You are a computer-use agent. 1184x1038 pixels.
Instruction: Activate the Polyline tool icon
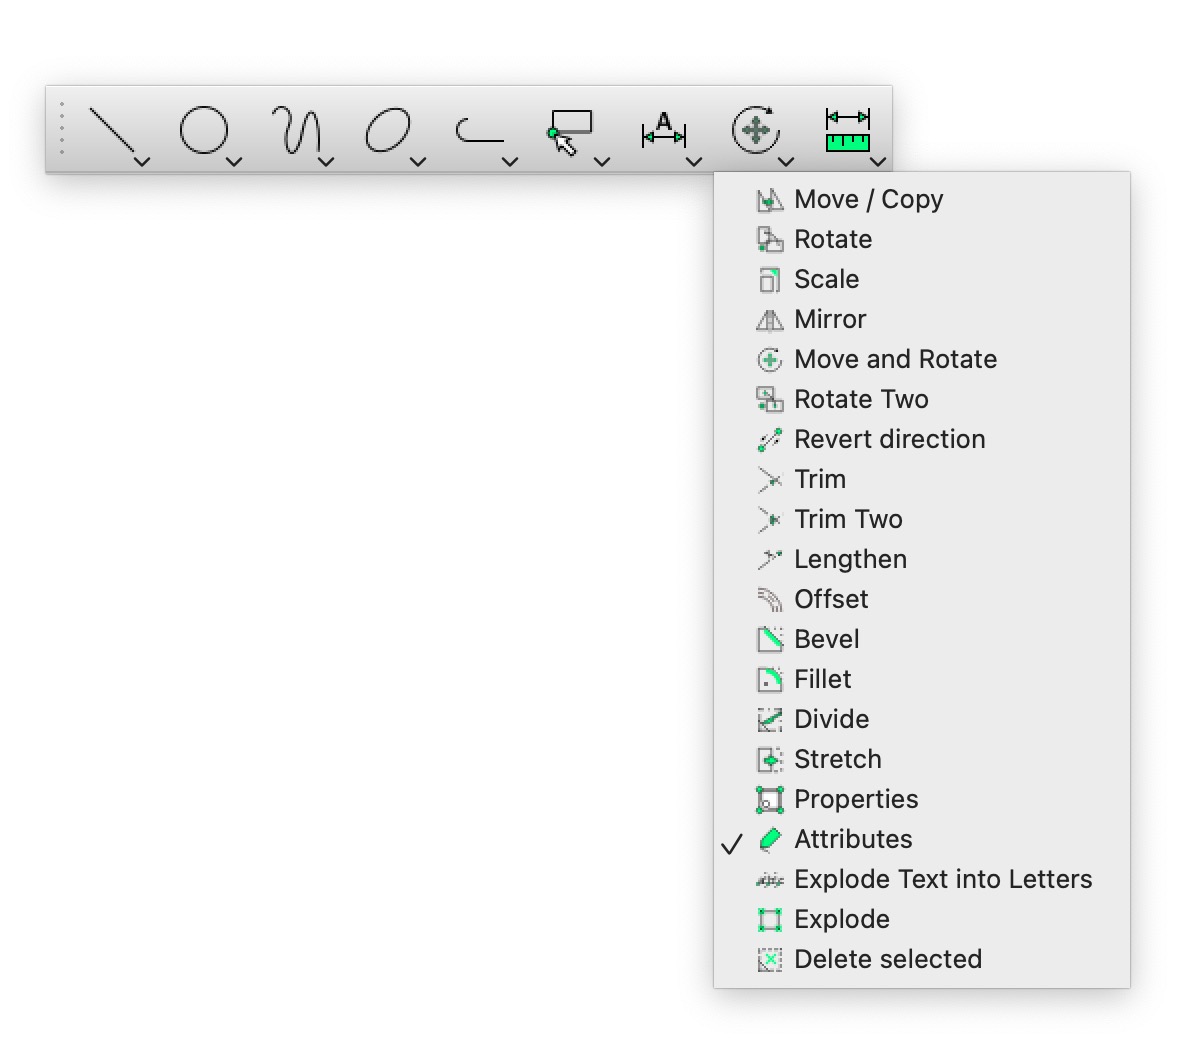coord(479,131)
